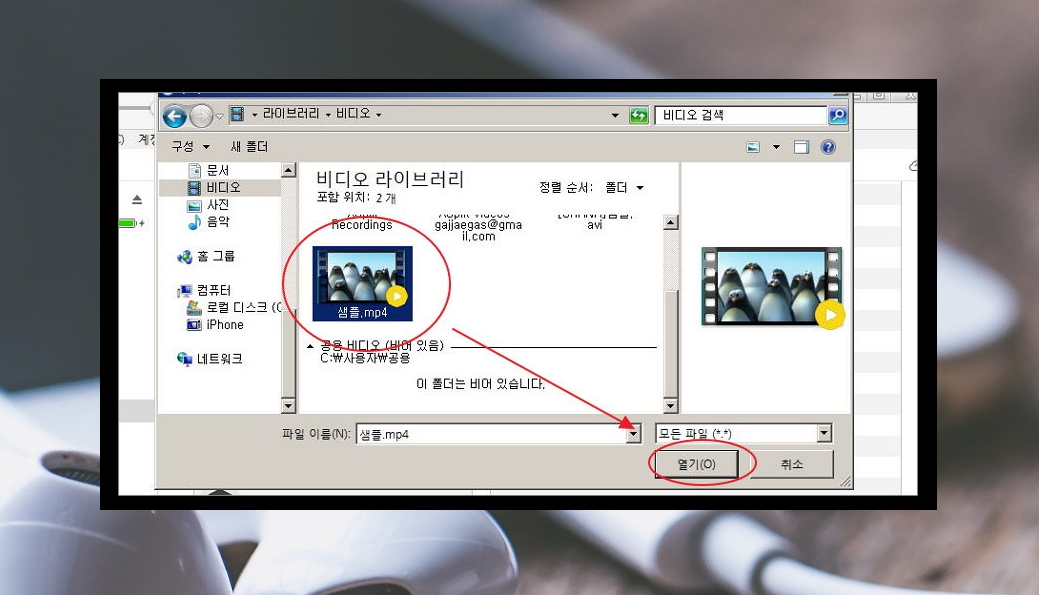Click the green battery icon in background window
Screen dimensions: 1039x595
(128, 223)
